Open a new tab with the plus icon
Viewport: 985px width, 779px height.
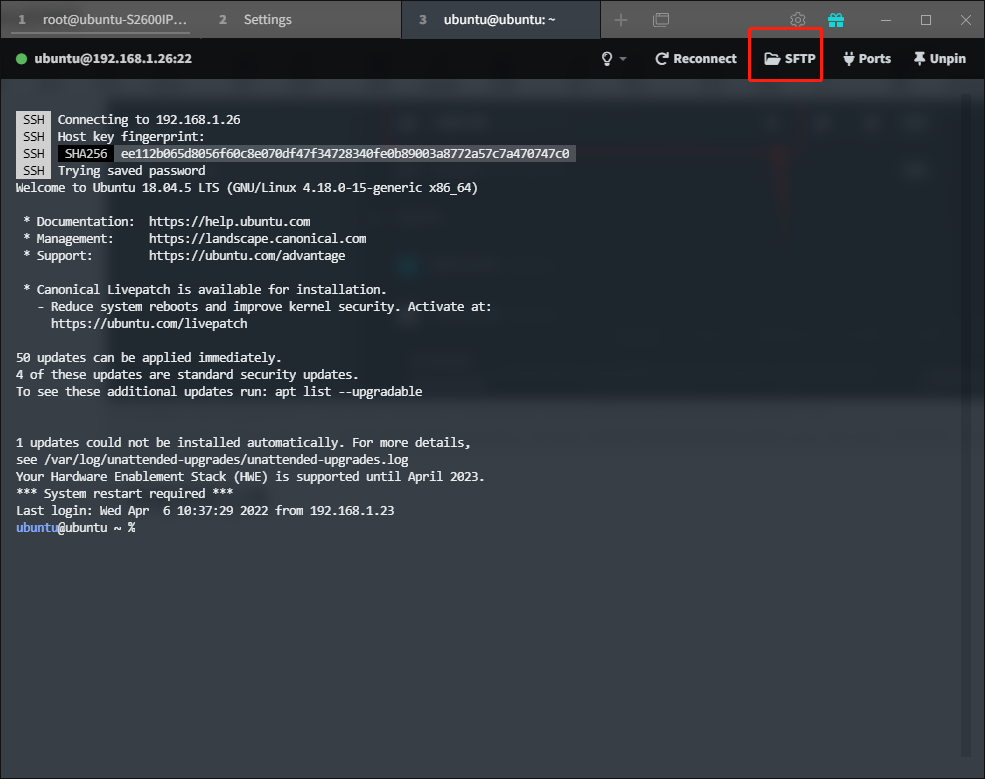[x=622, y=19]
